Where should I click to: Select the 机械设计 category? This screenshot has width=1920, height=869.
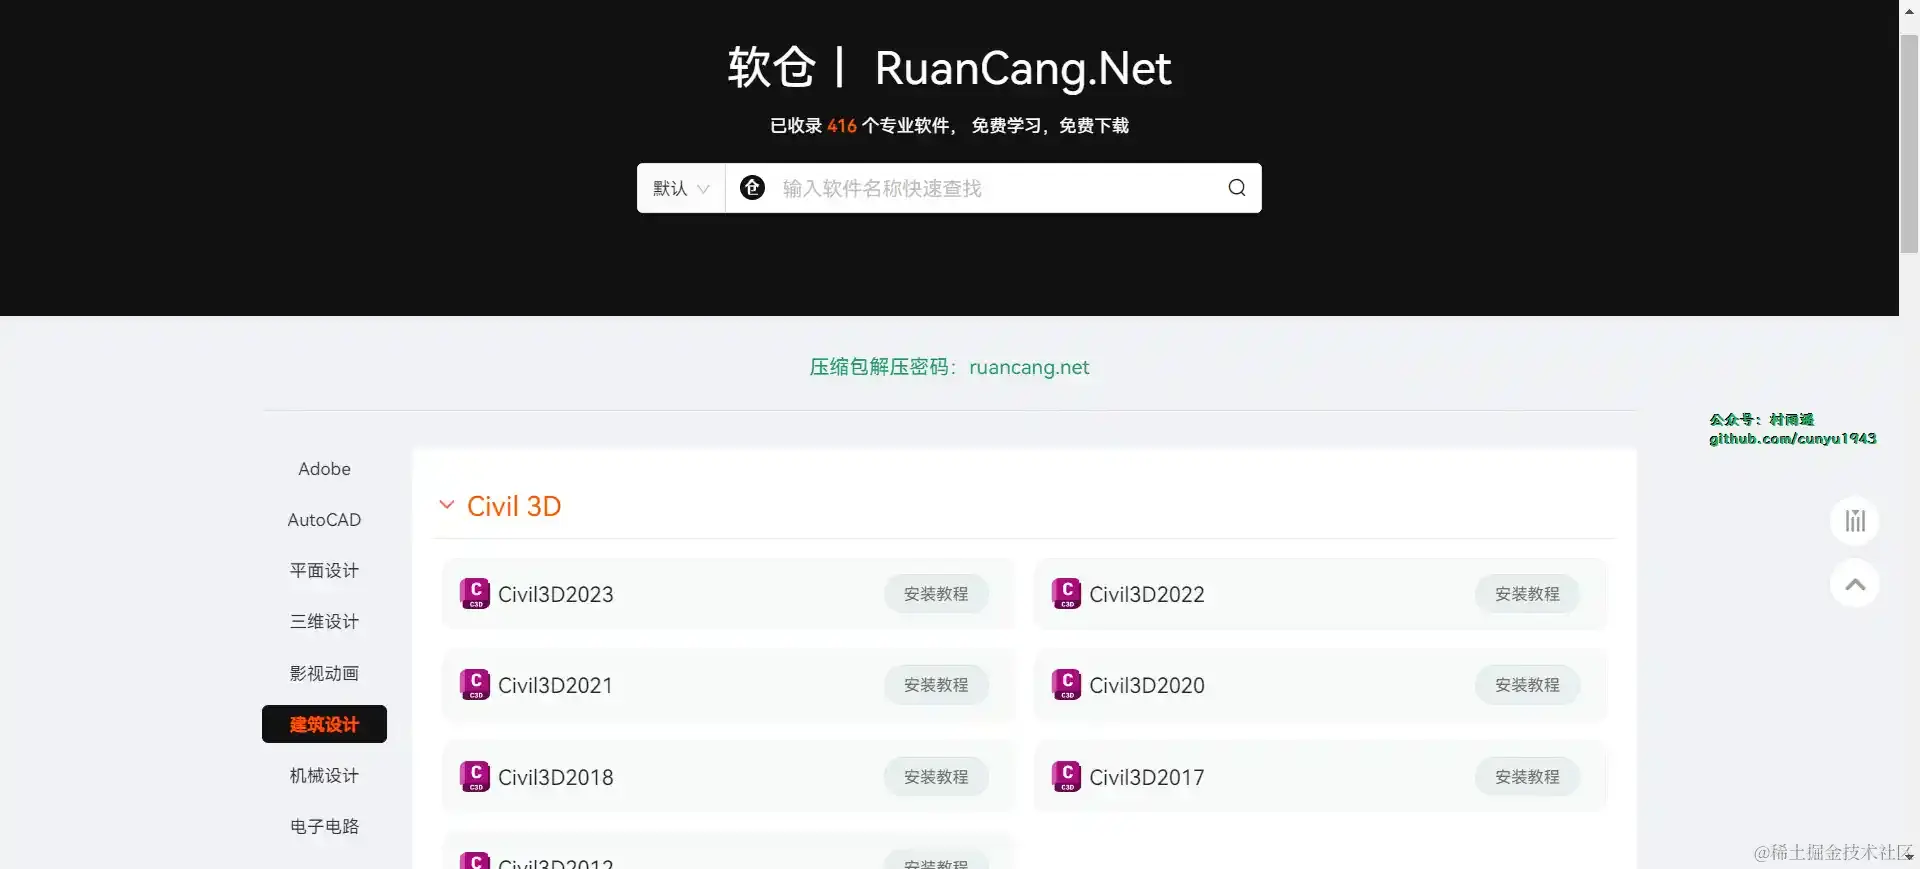tap(324, 775)
